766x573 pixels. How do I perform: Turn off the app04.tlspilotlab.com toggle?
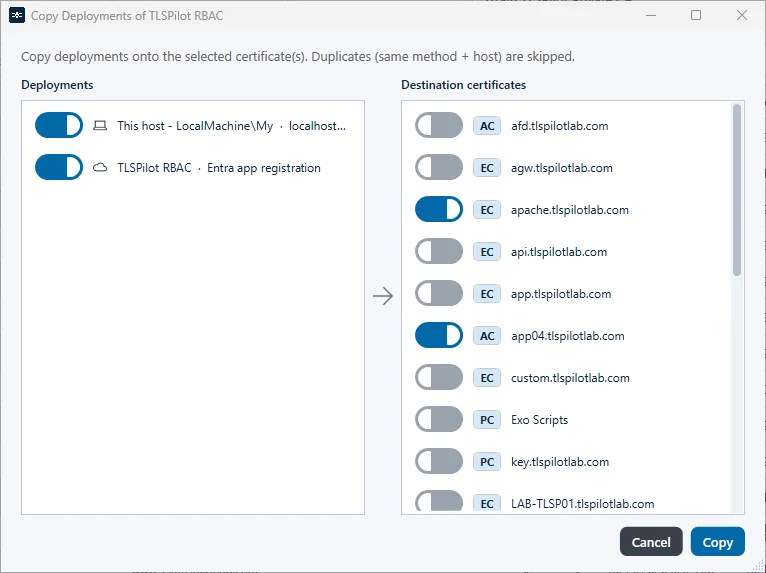click(439, 335)
